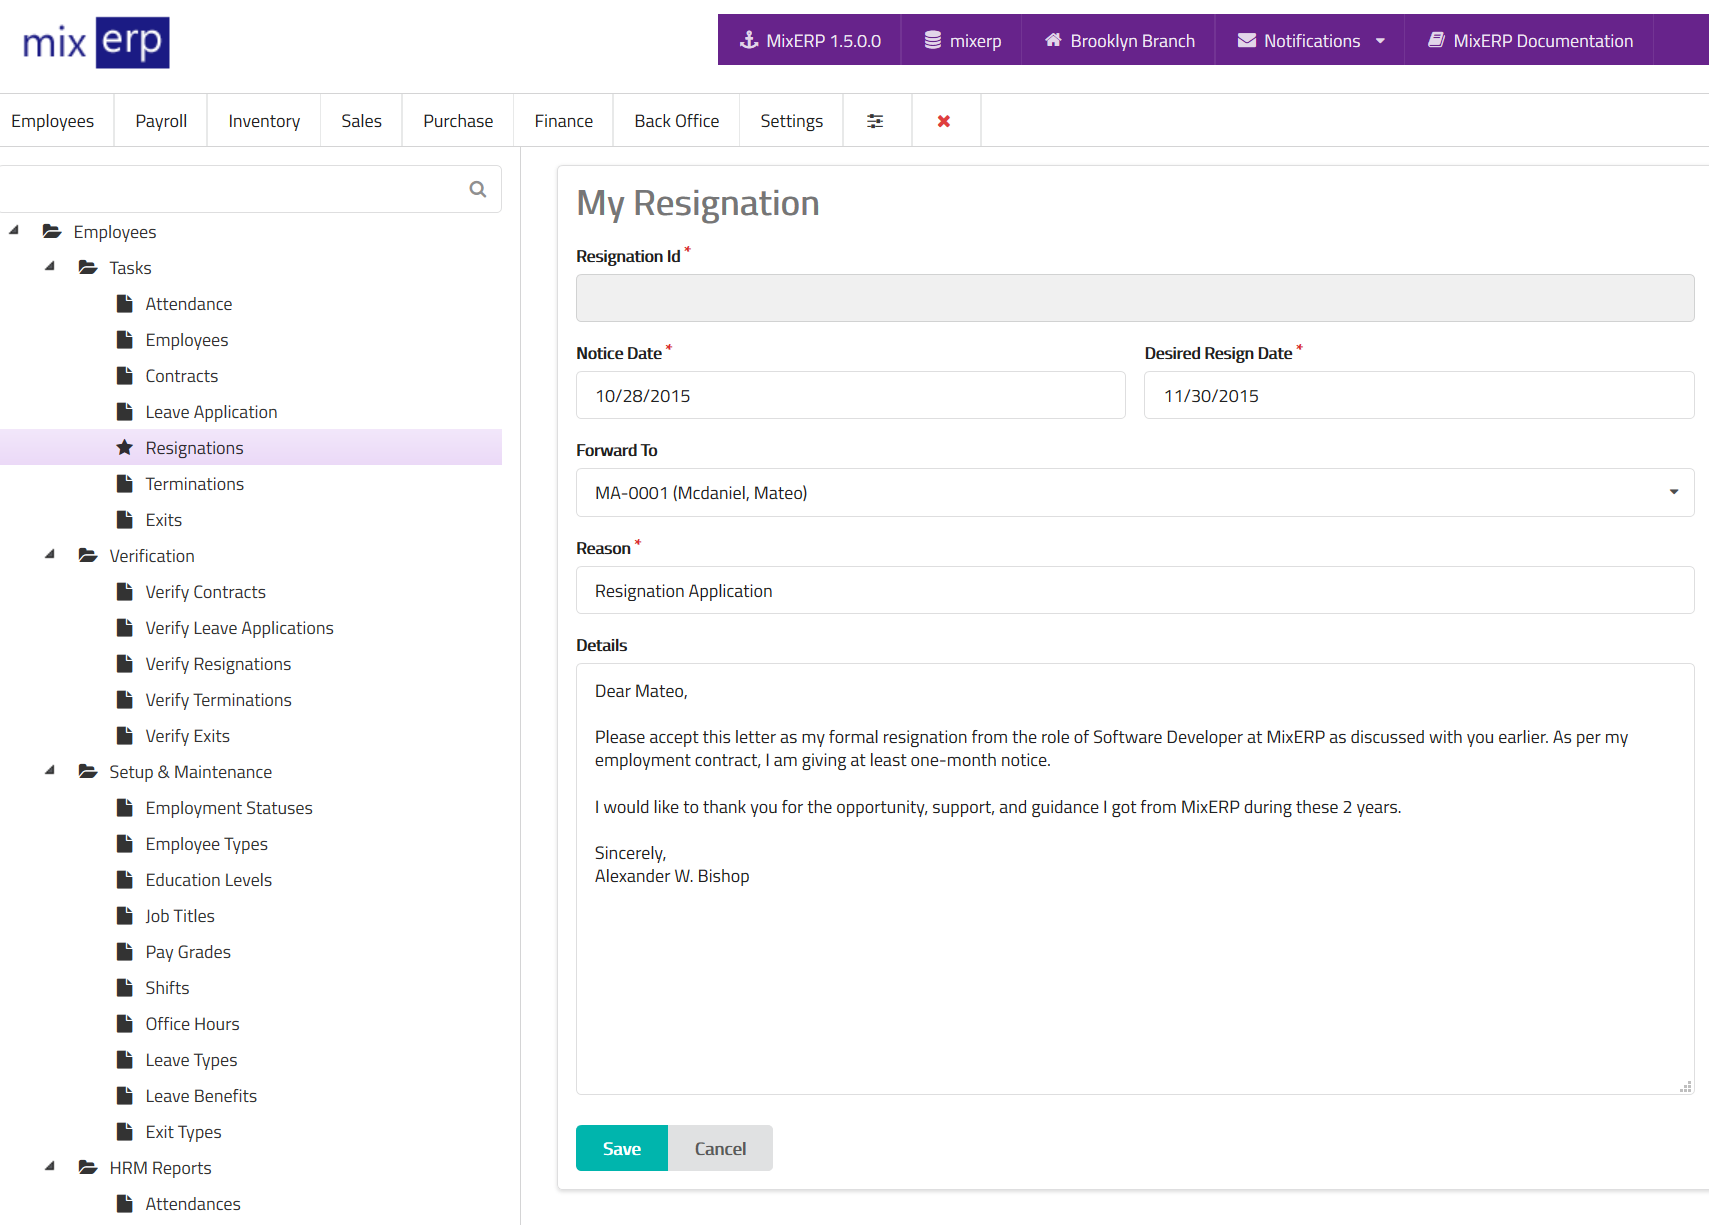Save the resignation form

point(622,1148)
